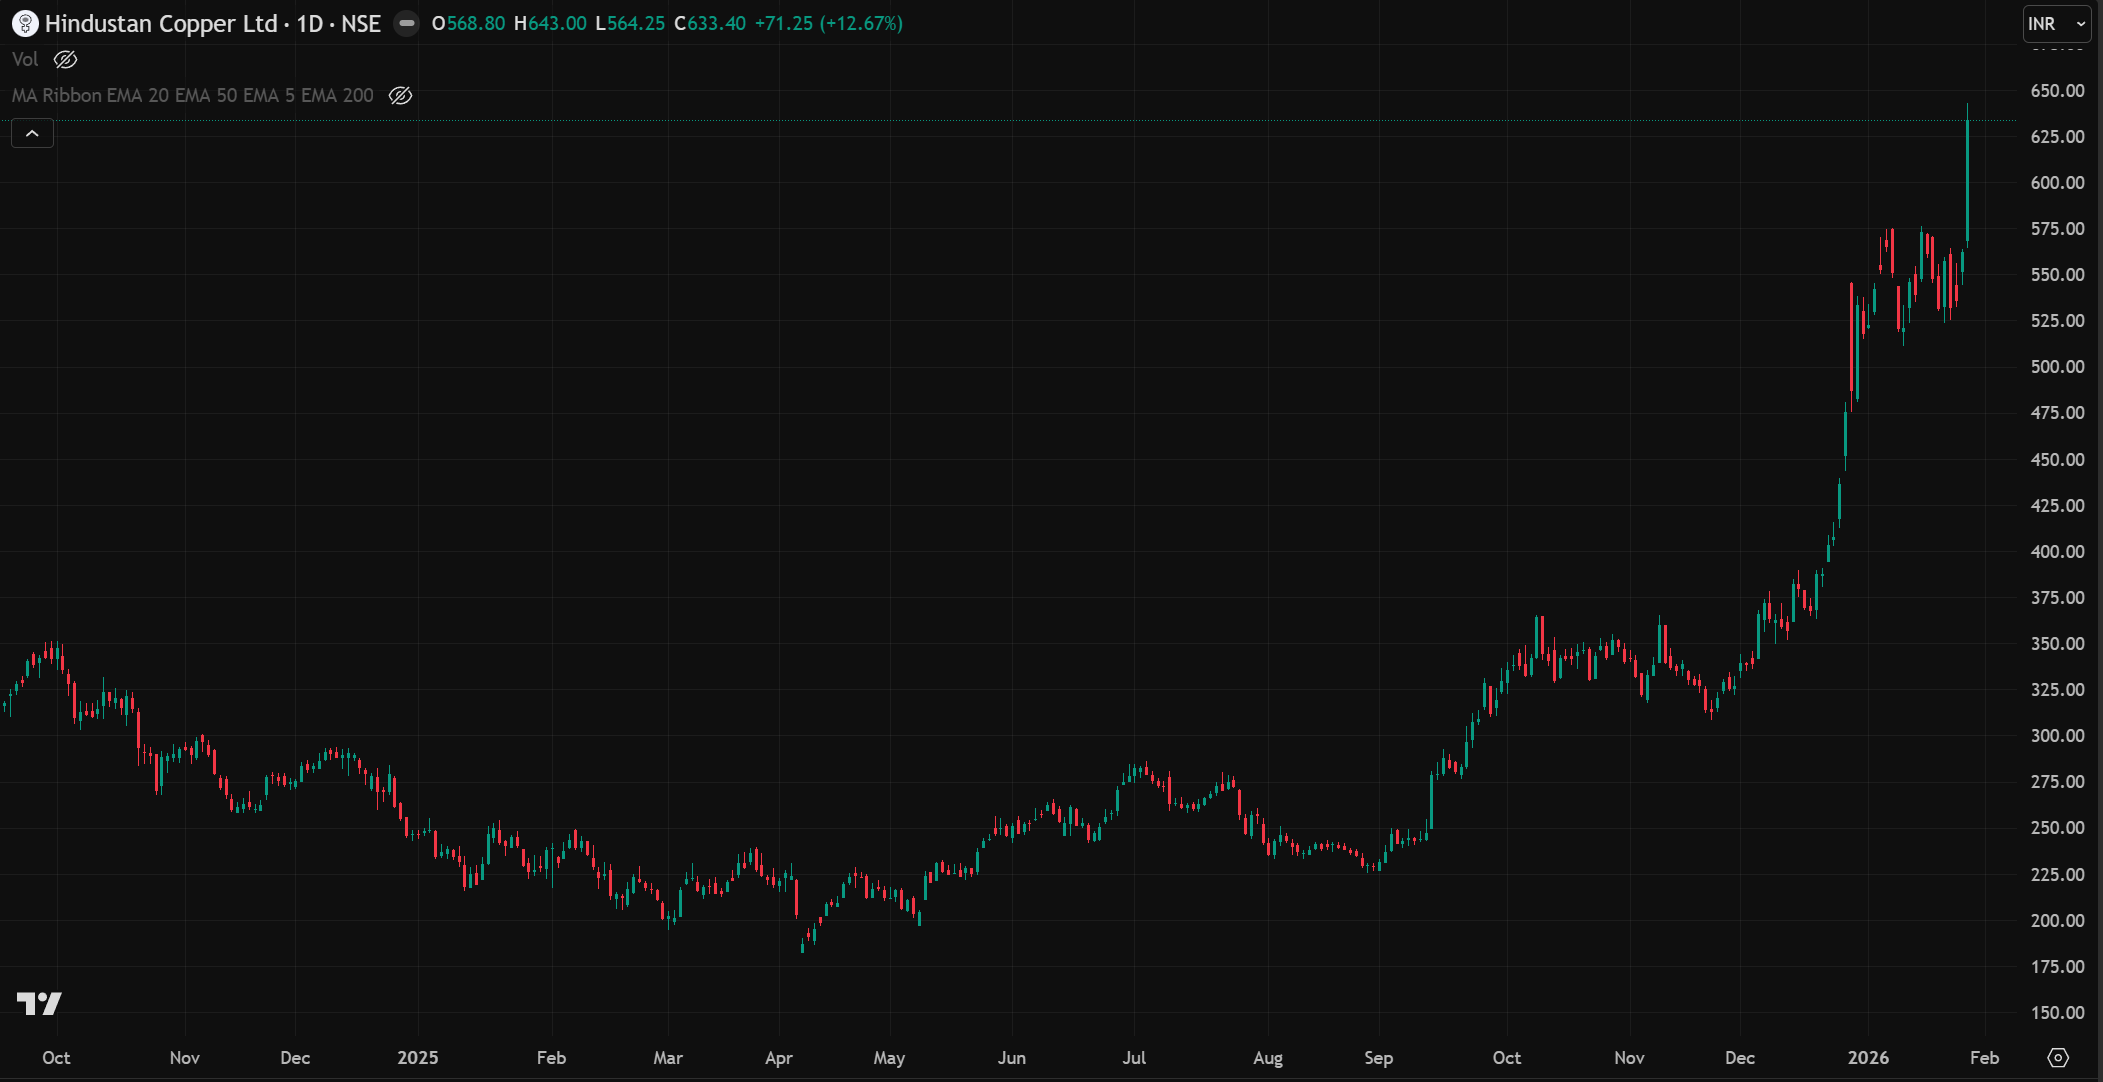Click the tall latest green candle

click(1967, 180)
